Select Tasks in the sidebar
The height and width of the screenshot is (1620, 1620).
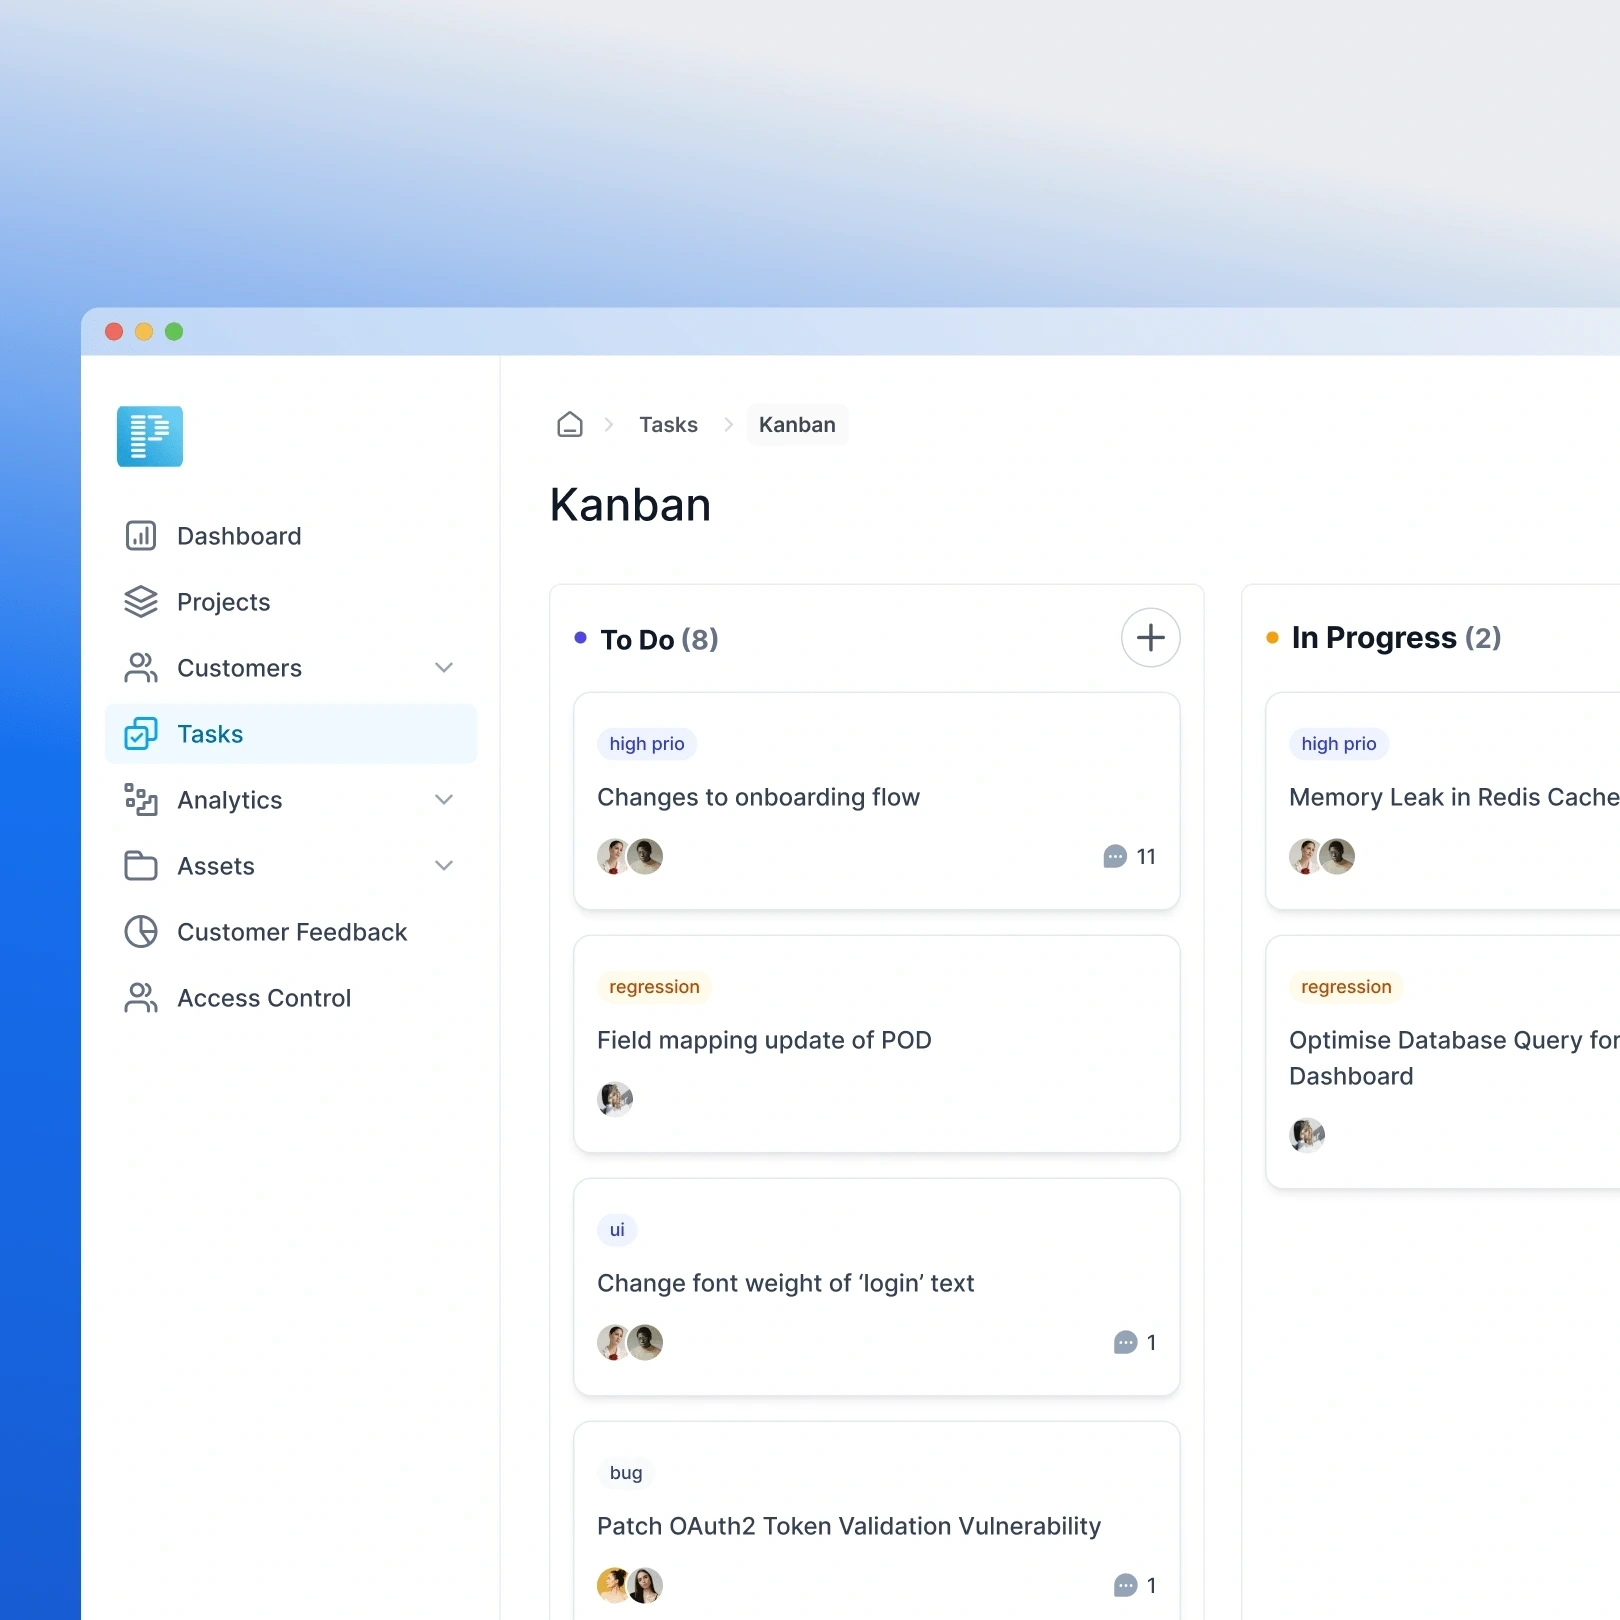coord(291,734)
